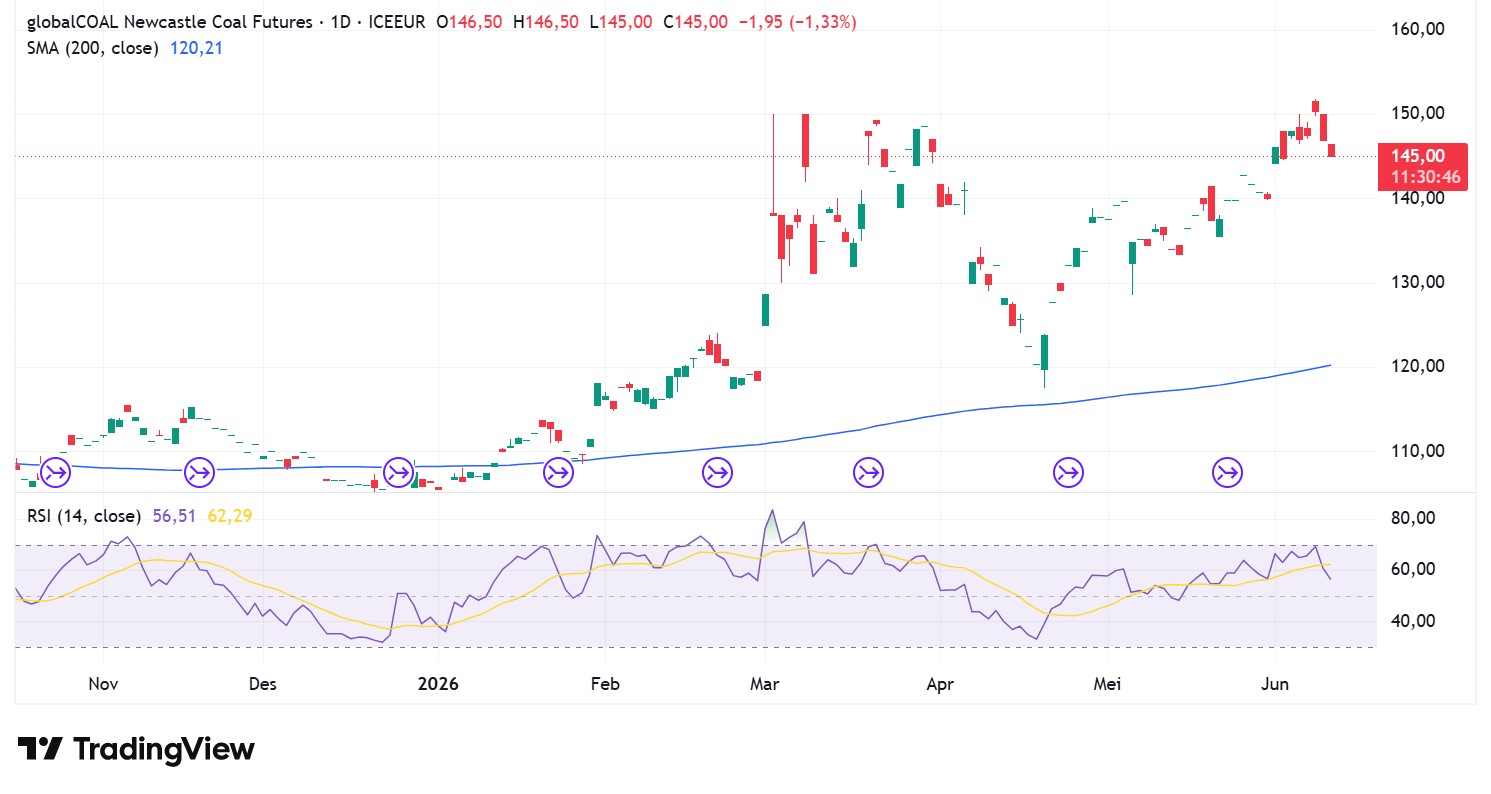This screenshot has height=794, width=1491.
Task: Click the 150,00 price axis label
Action: 1419,114
